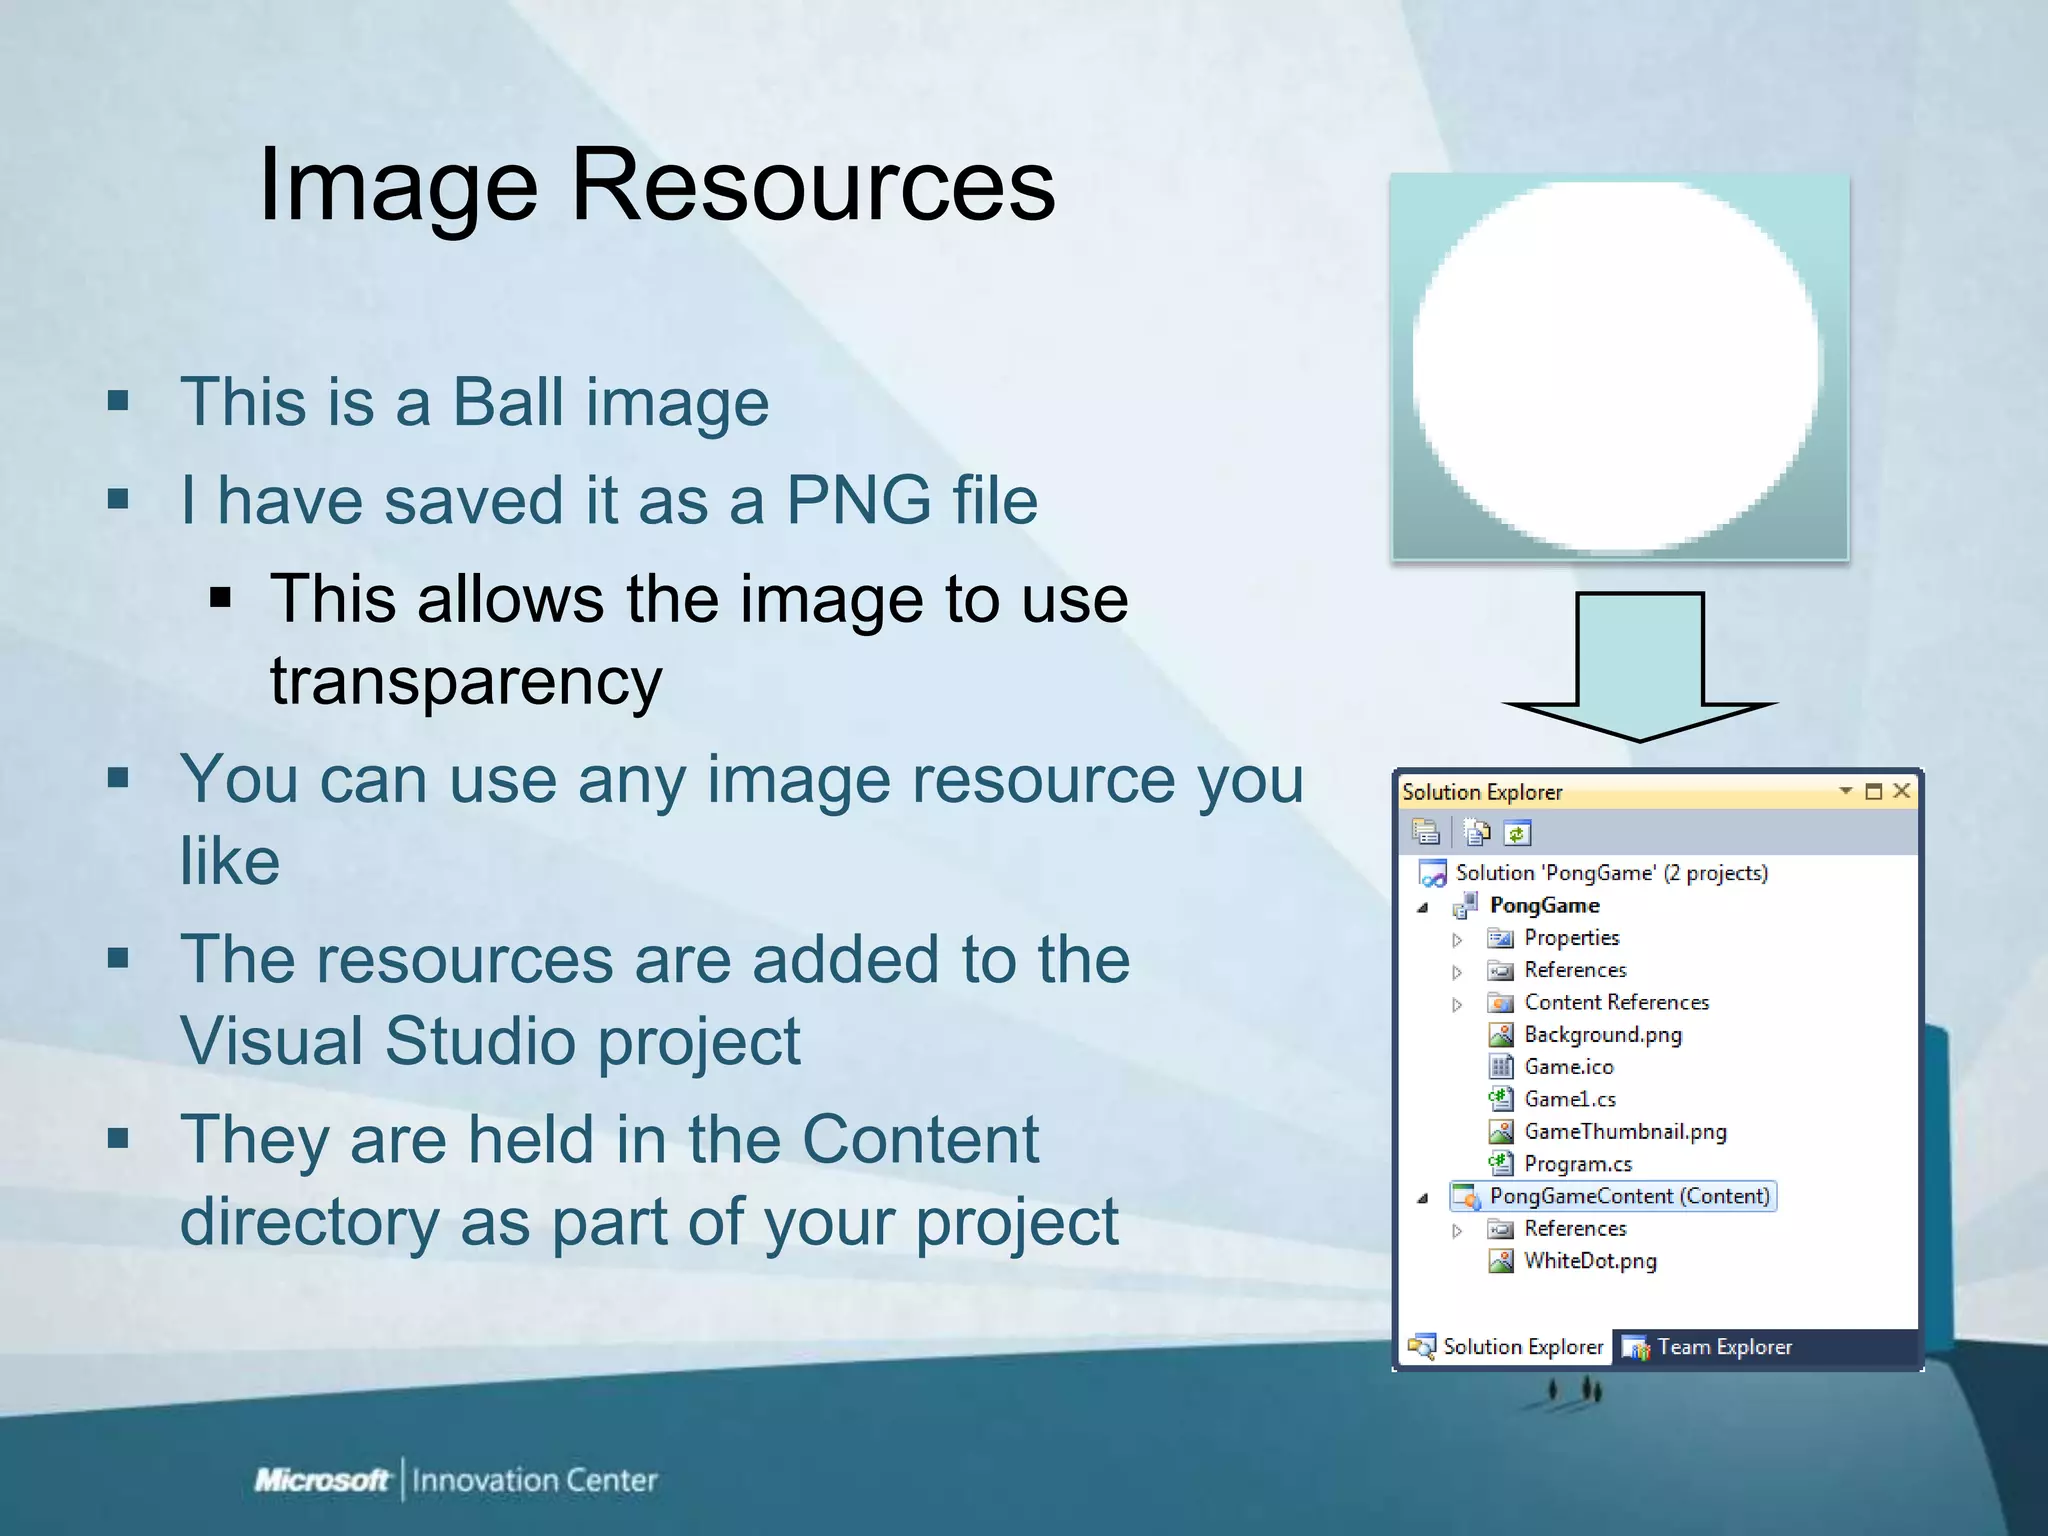Click the Content References folder icon
The image size is (2048, 1536).
(x=1500, y=1002)
